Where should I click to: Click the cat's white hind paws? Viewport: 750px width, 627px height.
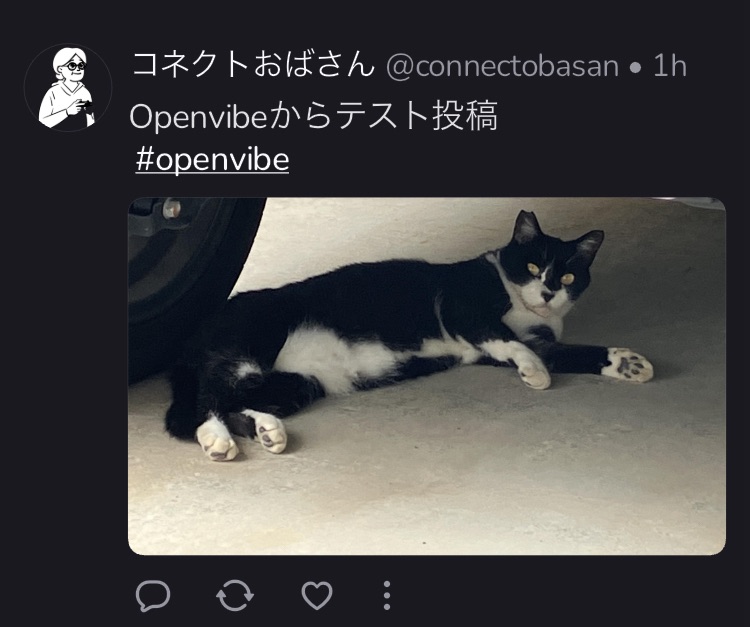(x=241, y=435)
